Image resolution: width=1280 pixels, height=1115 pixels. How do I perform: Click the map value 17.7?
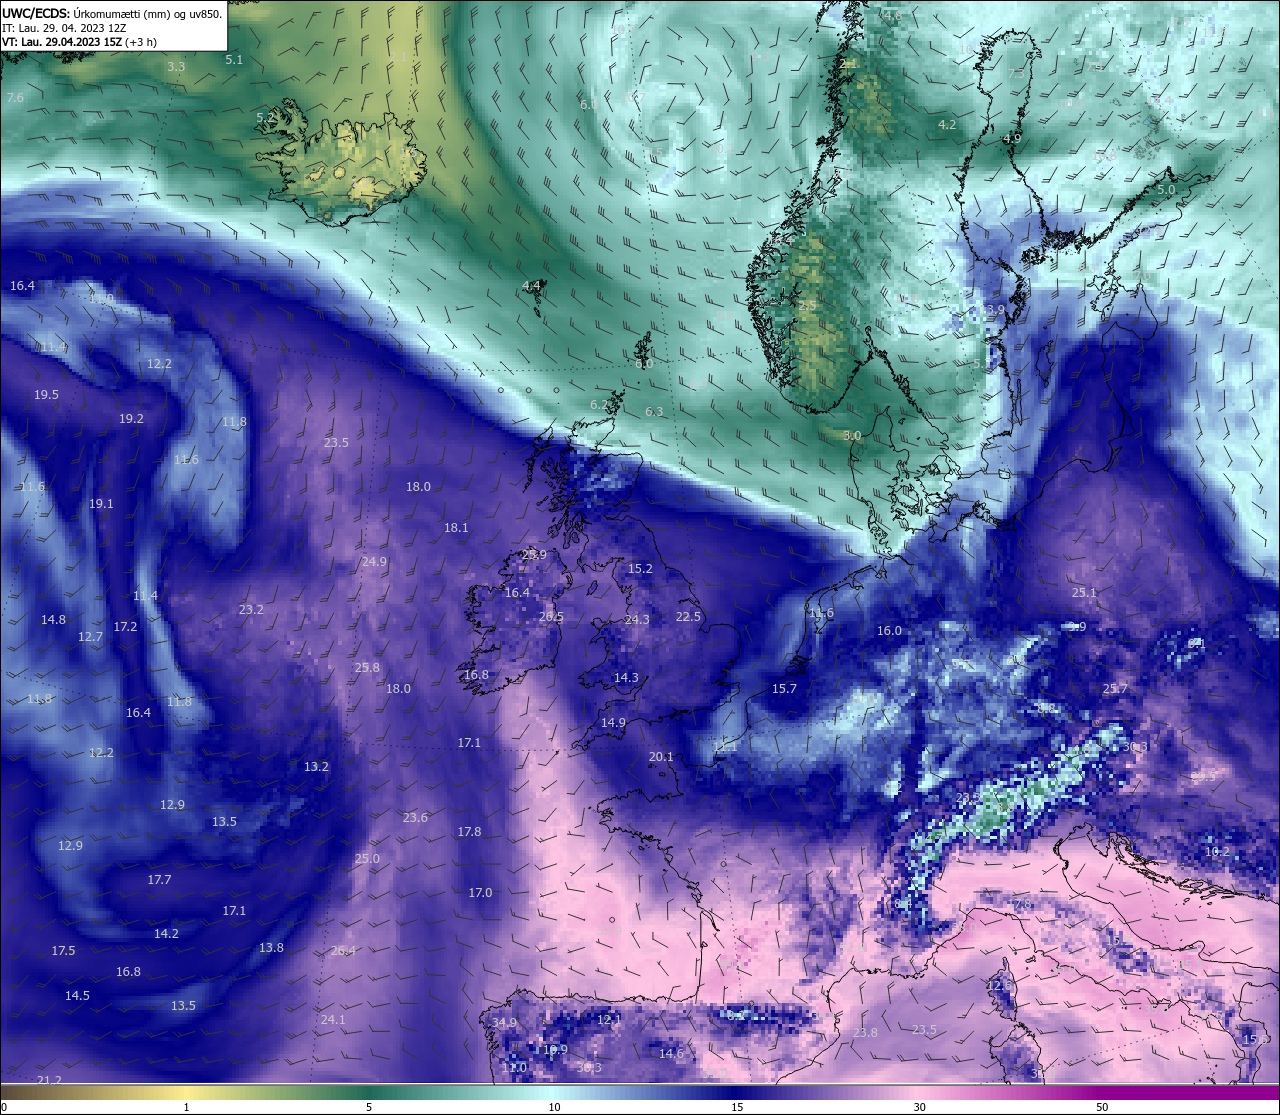(159, 880)
